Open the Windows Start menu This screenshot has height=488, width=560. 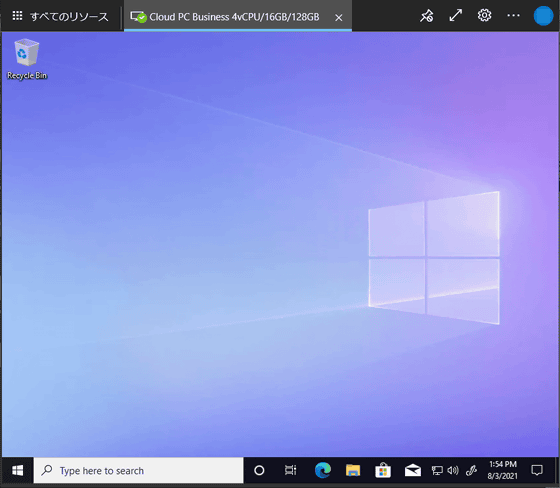(18, 470)
